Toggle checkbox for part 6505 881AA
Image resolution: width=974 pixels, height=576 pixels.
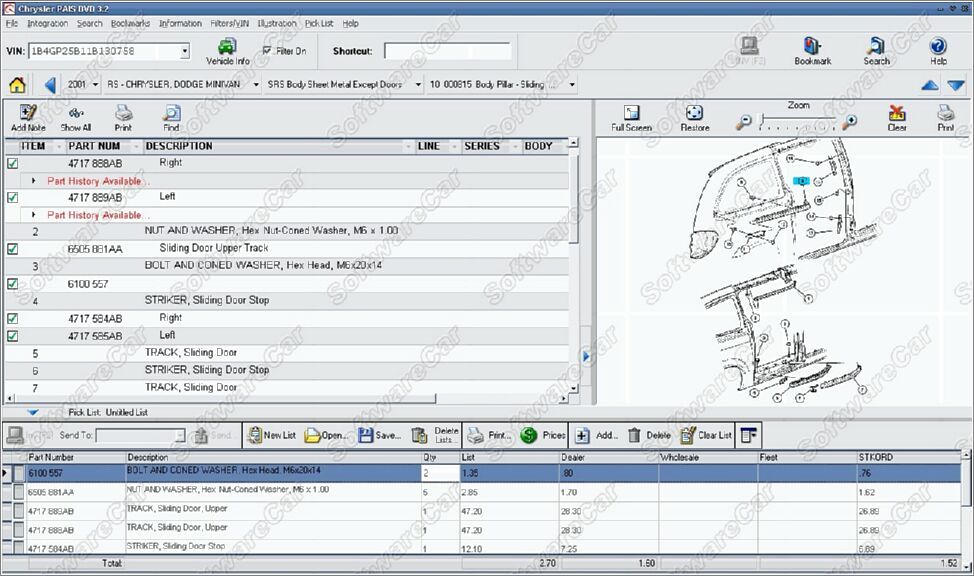(12, 249)
